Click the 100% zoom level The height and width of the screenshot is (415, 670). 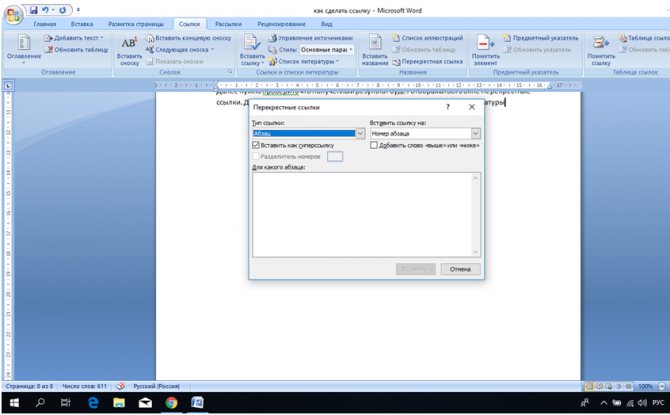(x=645, y=386)
